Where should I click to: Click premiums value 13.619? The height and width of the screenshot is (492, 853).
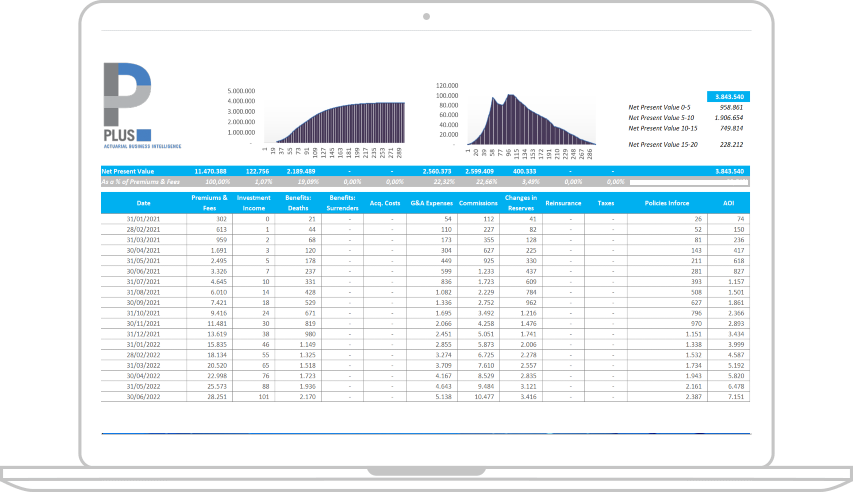(217, 334)
